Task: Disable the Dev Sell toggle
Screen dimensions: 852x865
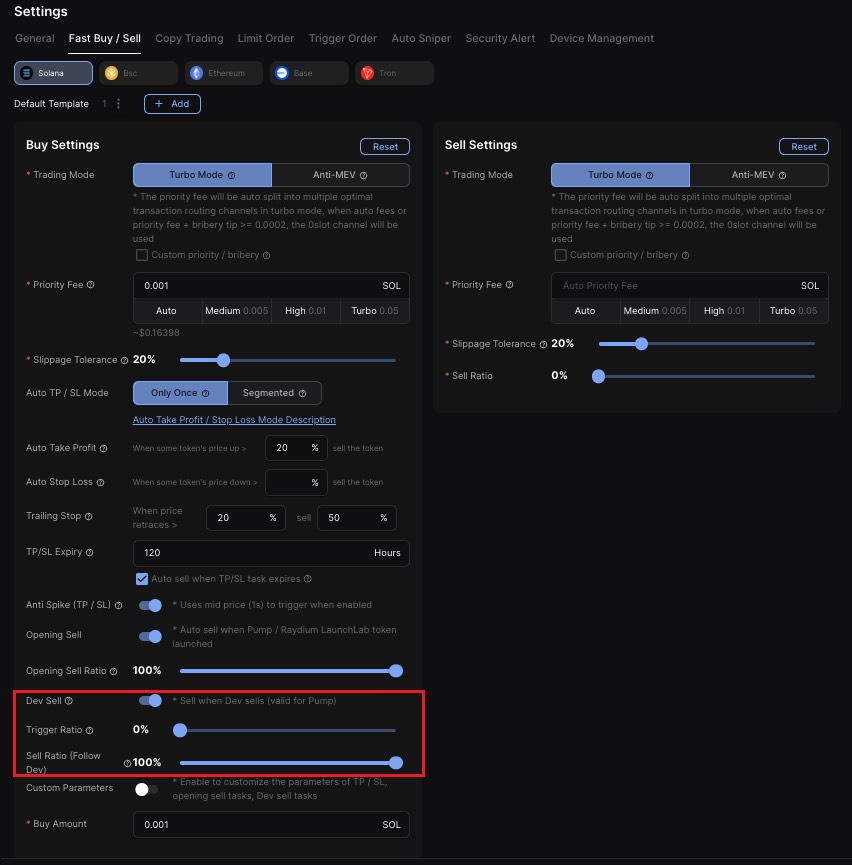Action: (150, 701)
